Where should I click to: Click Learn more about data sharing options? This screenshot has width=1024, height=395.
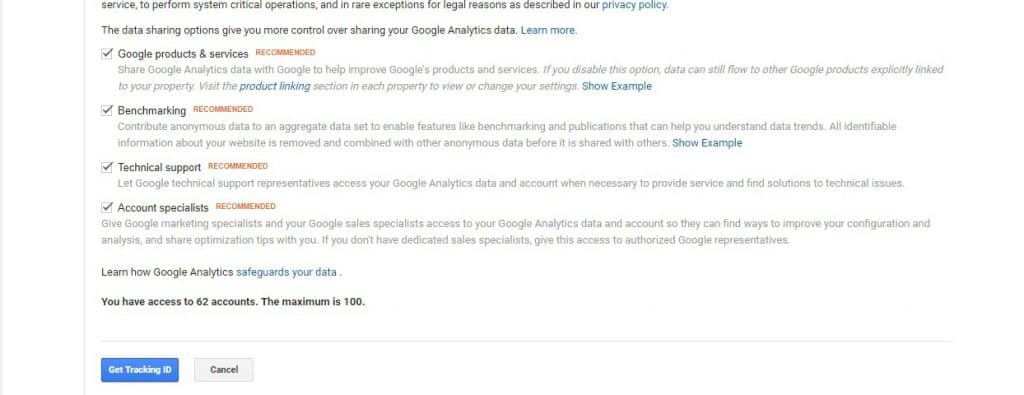point(547,30)
